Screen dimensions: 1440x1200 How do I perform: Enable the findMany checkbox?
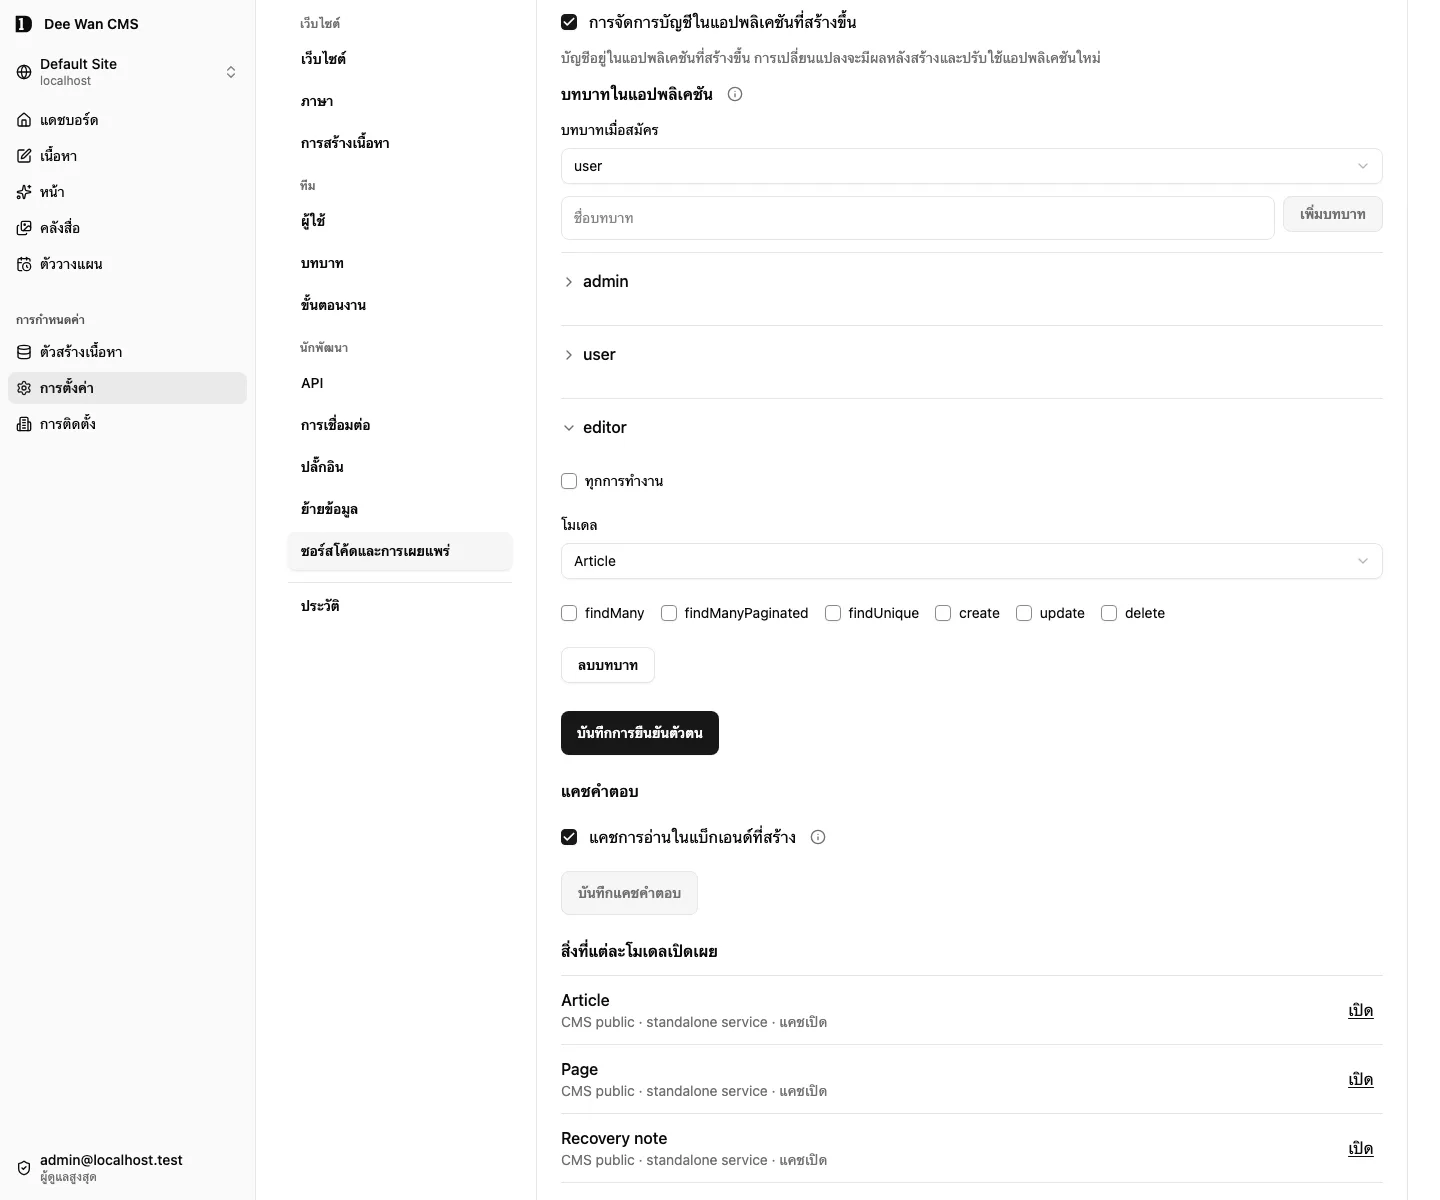[569, 613]
